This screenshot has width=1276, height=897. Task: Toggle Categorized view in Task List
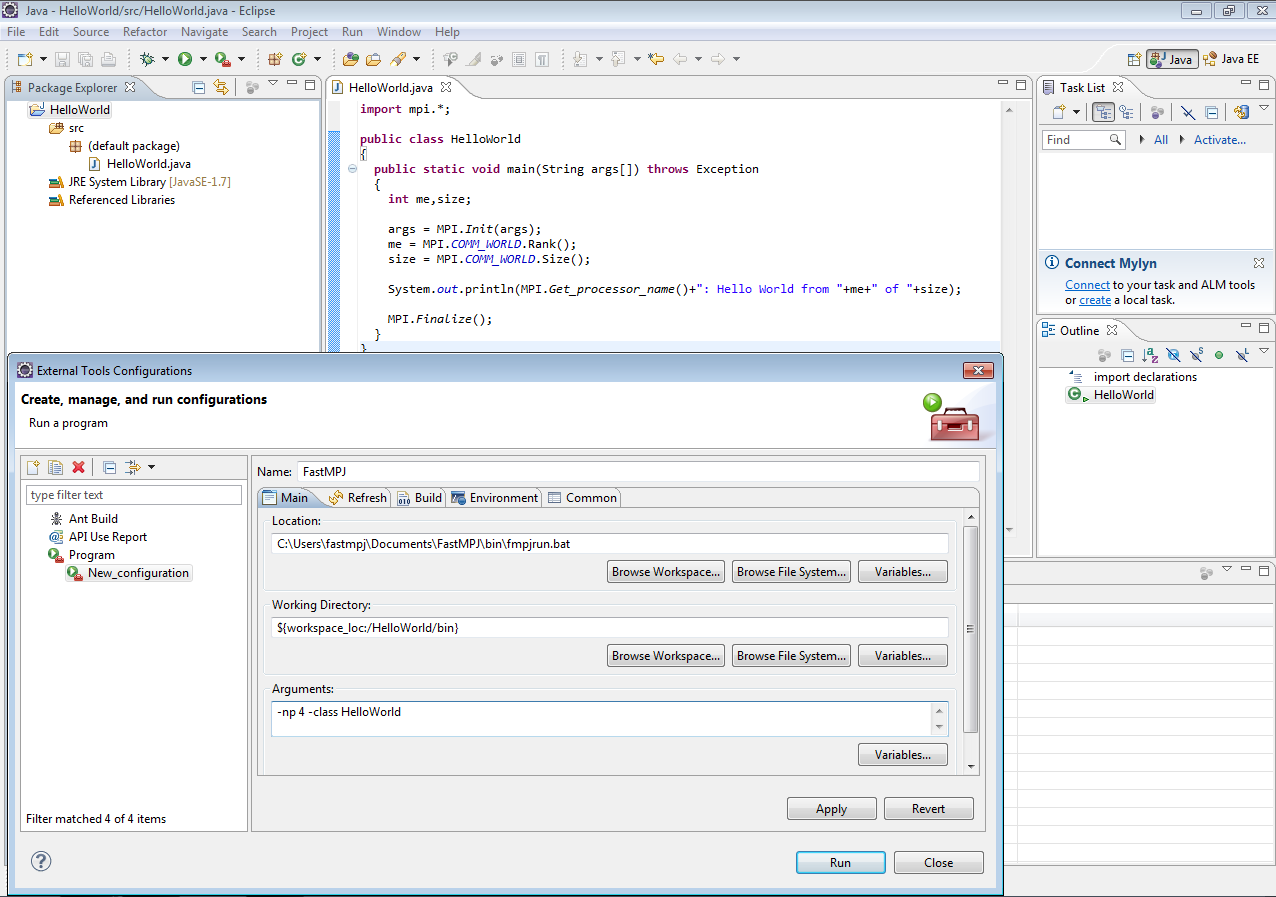pyautogui.click(x=1103, y=112)
